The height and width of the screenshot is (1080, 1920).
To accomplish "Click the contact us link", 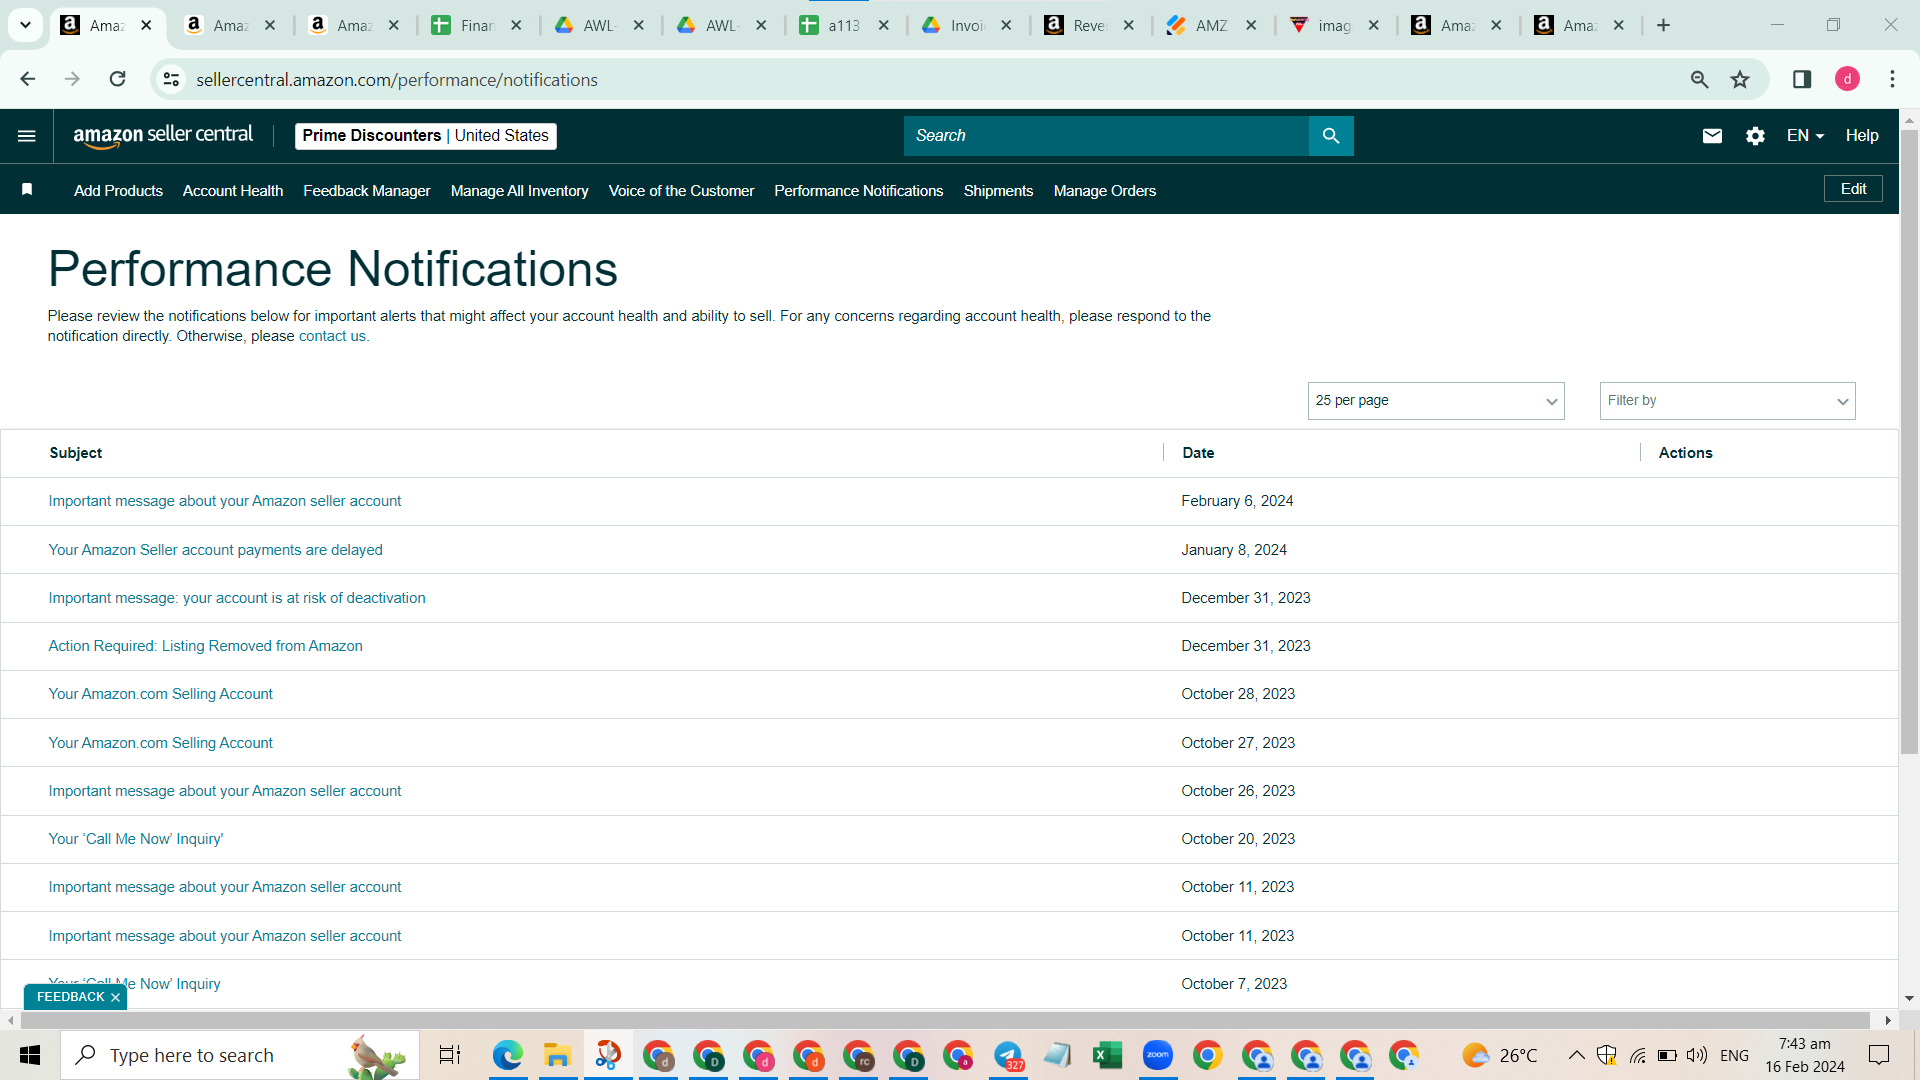I will [x=332, y=337].
